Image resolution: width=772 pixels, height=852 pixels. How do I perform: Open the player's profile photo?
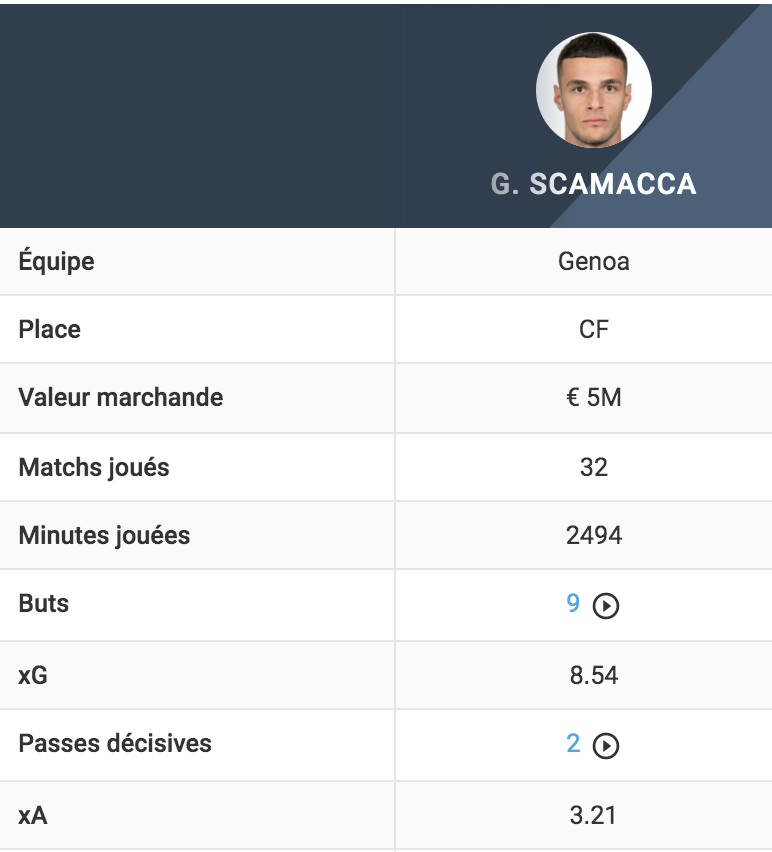pos(594,90)
